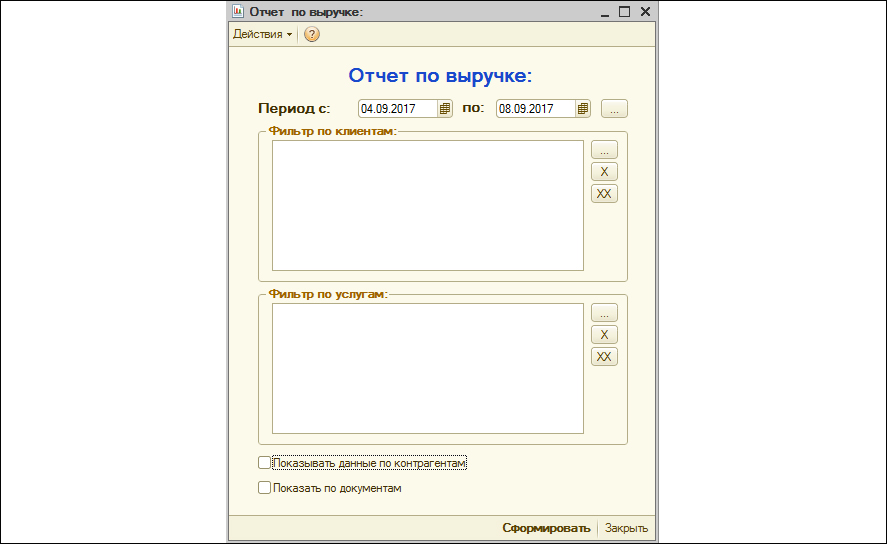Click inside the services filter list

tap(427, 368)
